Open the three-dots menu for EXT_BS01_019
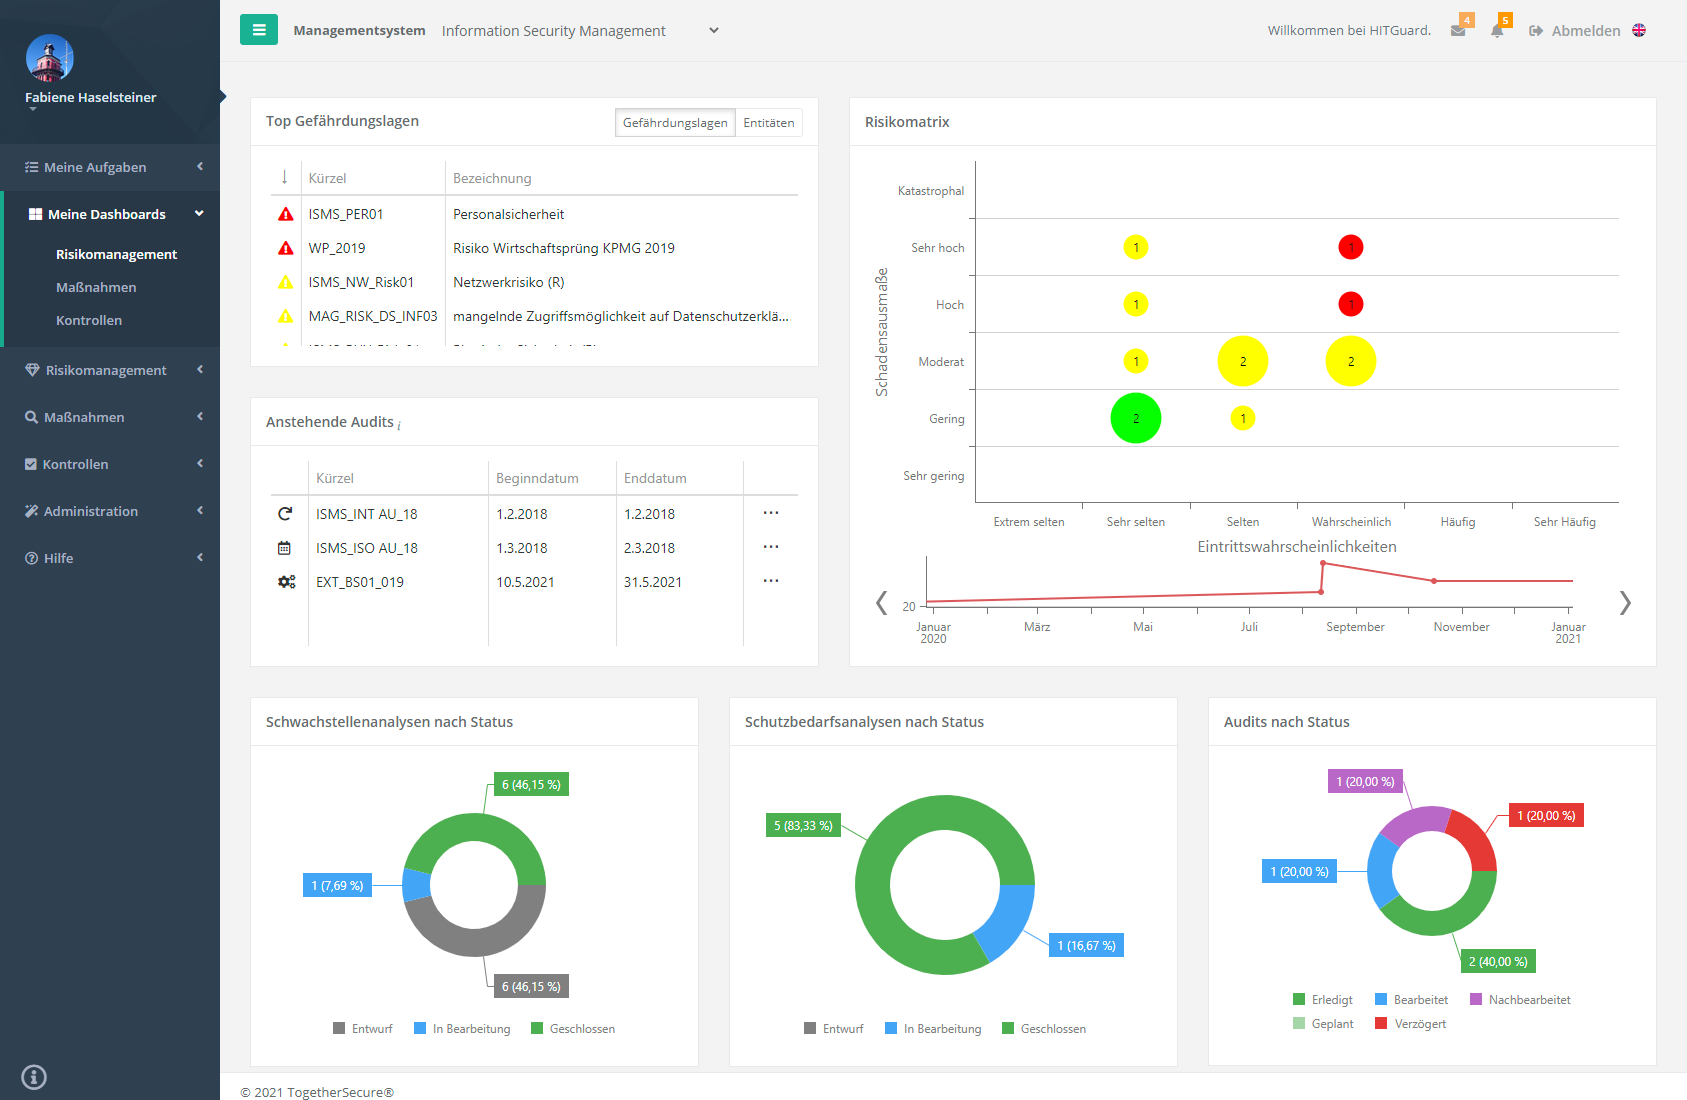1687x1100 pixels. coord(770,581)
